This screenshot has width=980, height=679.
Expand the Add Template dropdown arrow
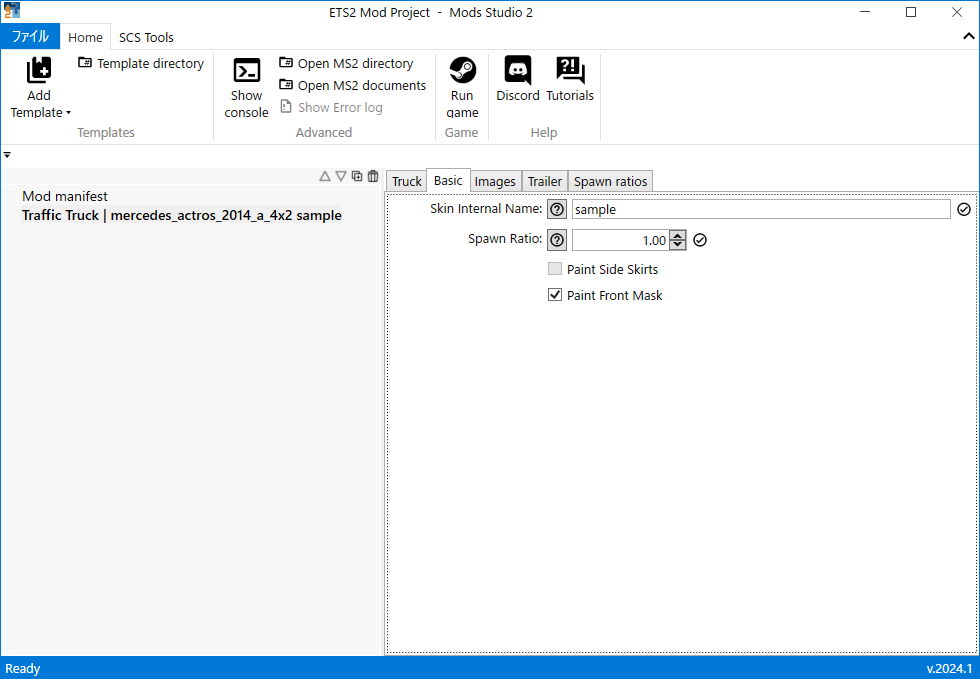click(68, 113)
